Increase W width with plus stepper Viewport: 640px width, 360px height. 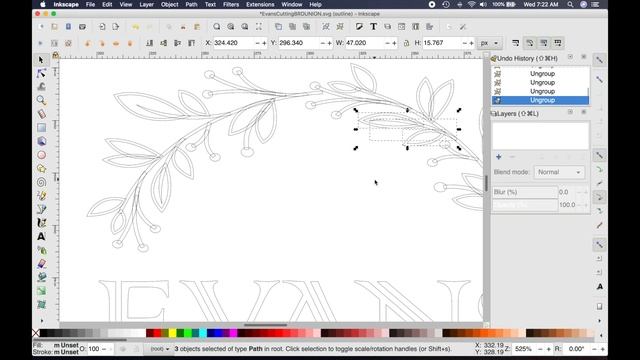pos(394,43)
